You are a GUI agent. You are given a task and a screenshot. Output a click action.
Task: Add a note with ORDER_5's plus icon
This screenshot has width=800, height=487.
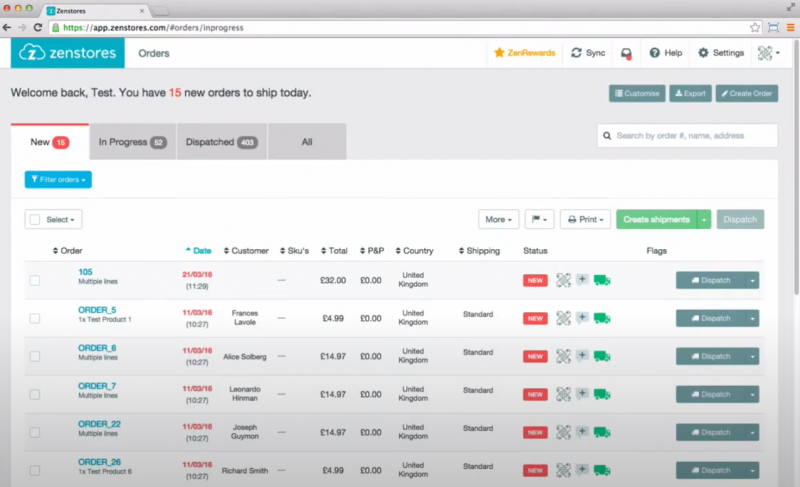click(x=583, y=318)
